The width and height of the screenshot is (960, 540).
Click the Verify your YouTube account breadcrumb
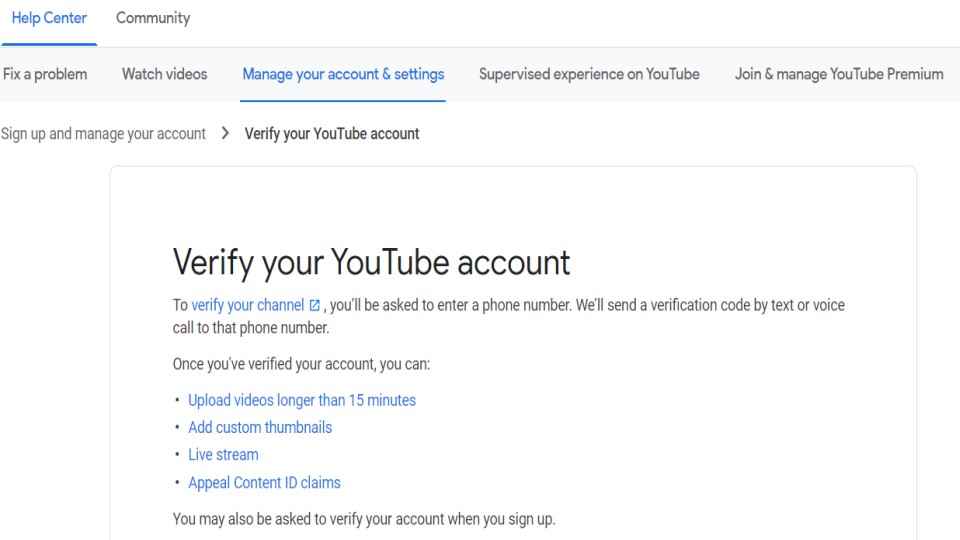coord(332,133)
